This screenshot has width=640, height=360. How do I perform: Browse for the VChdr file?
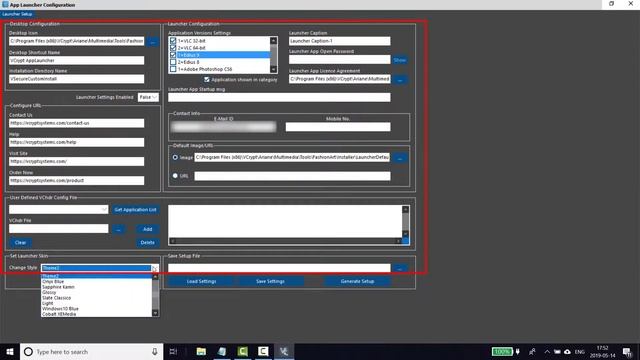click(118, 229)
